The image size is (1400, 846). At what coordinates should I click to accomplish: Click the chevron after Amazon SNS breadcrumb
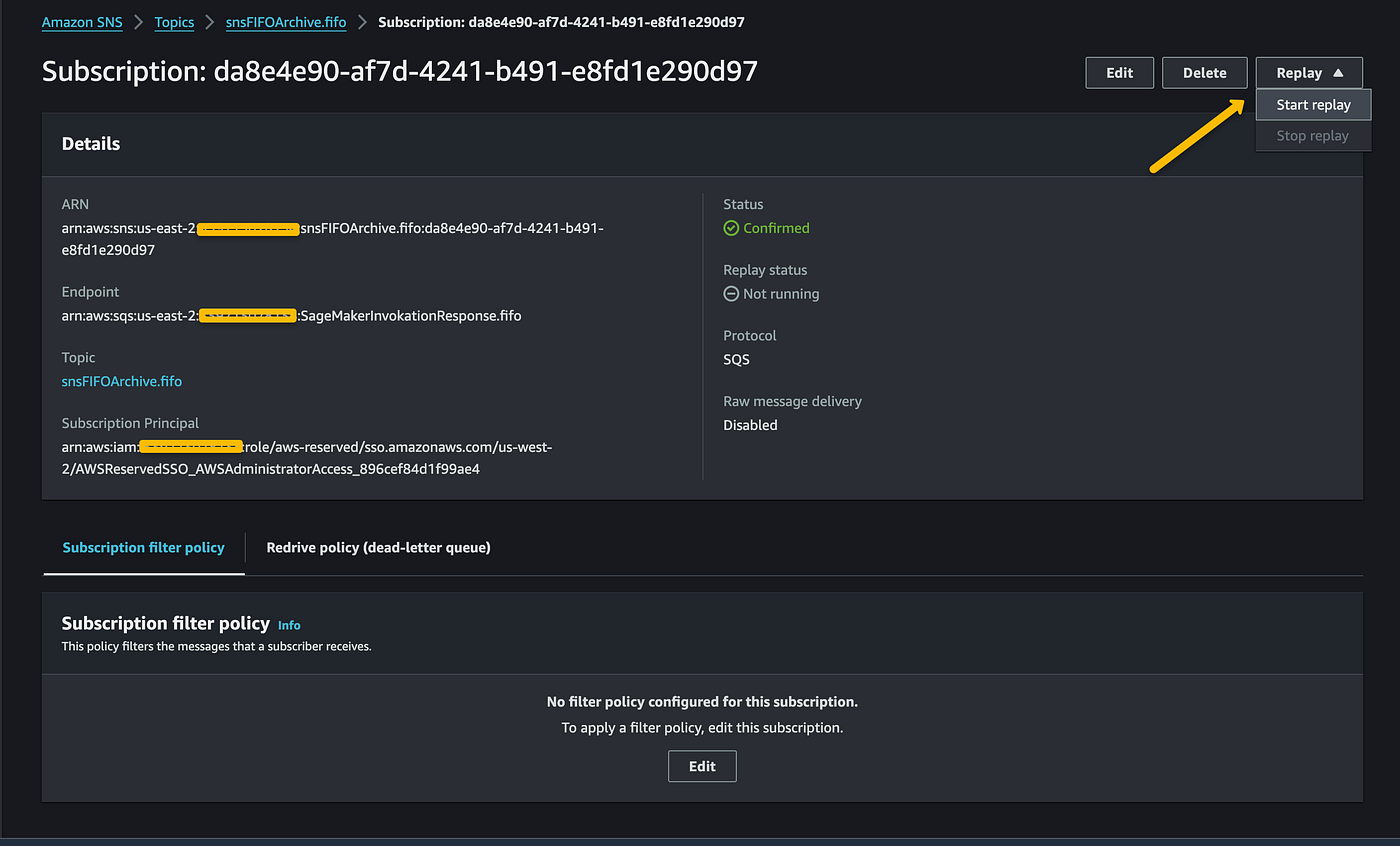point(139,22)
